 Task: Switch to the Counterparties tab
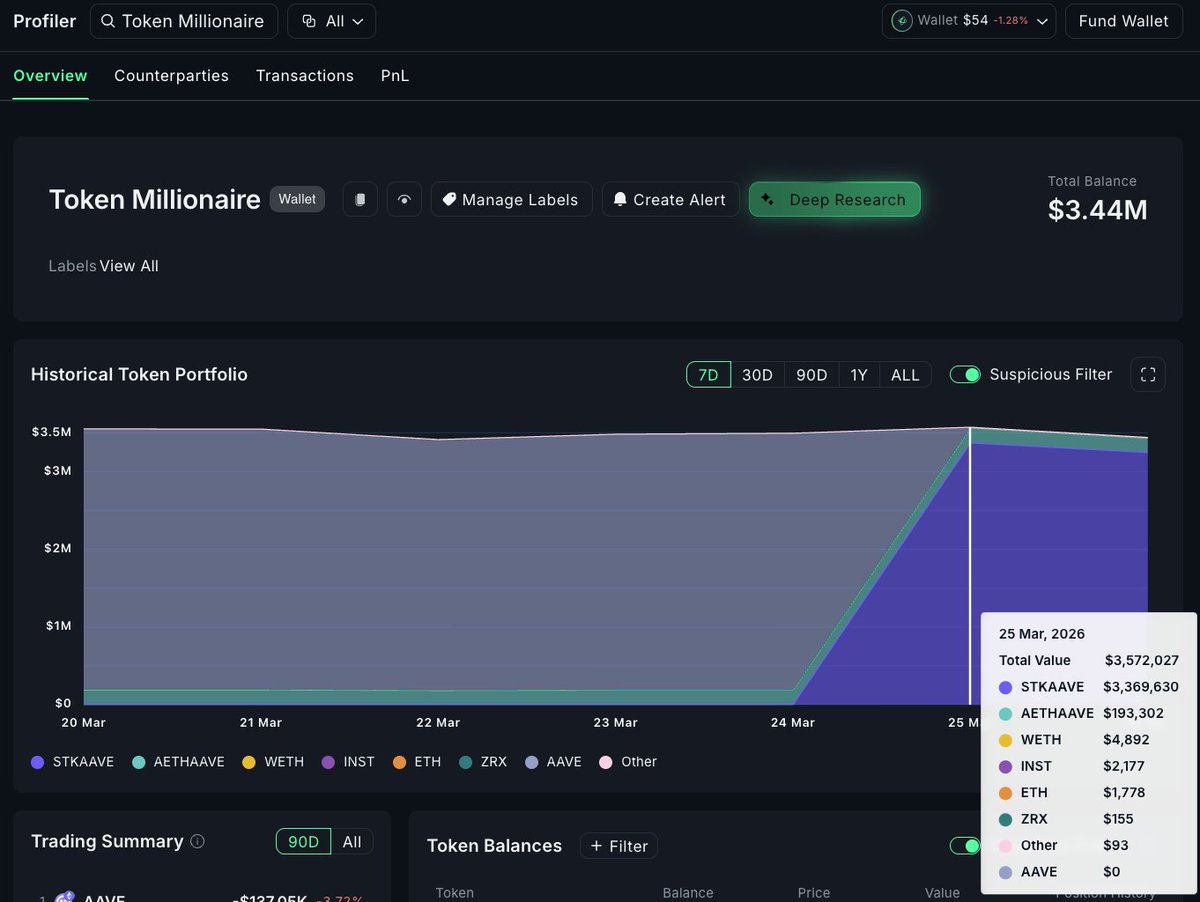pyautogui.click(x=171, y=76)
